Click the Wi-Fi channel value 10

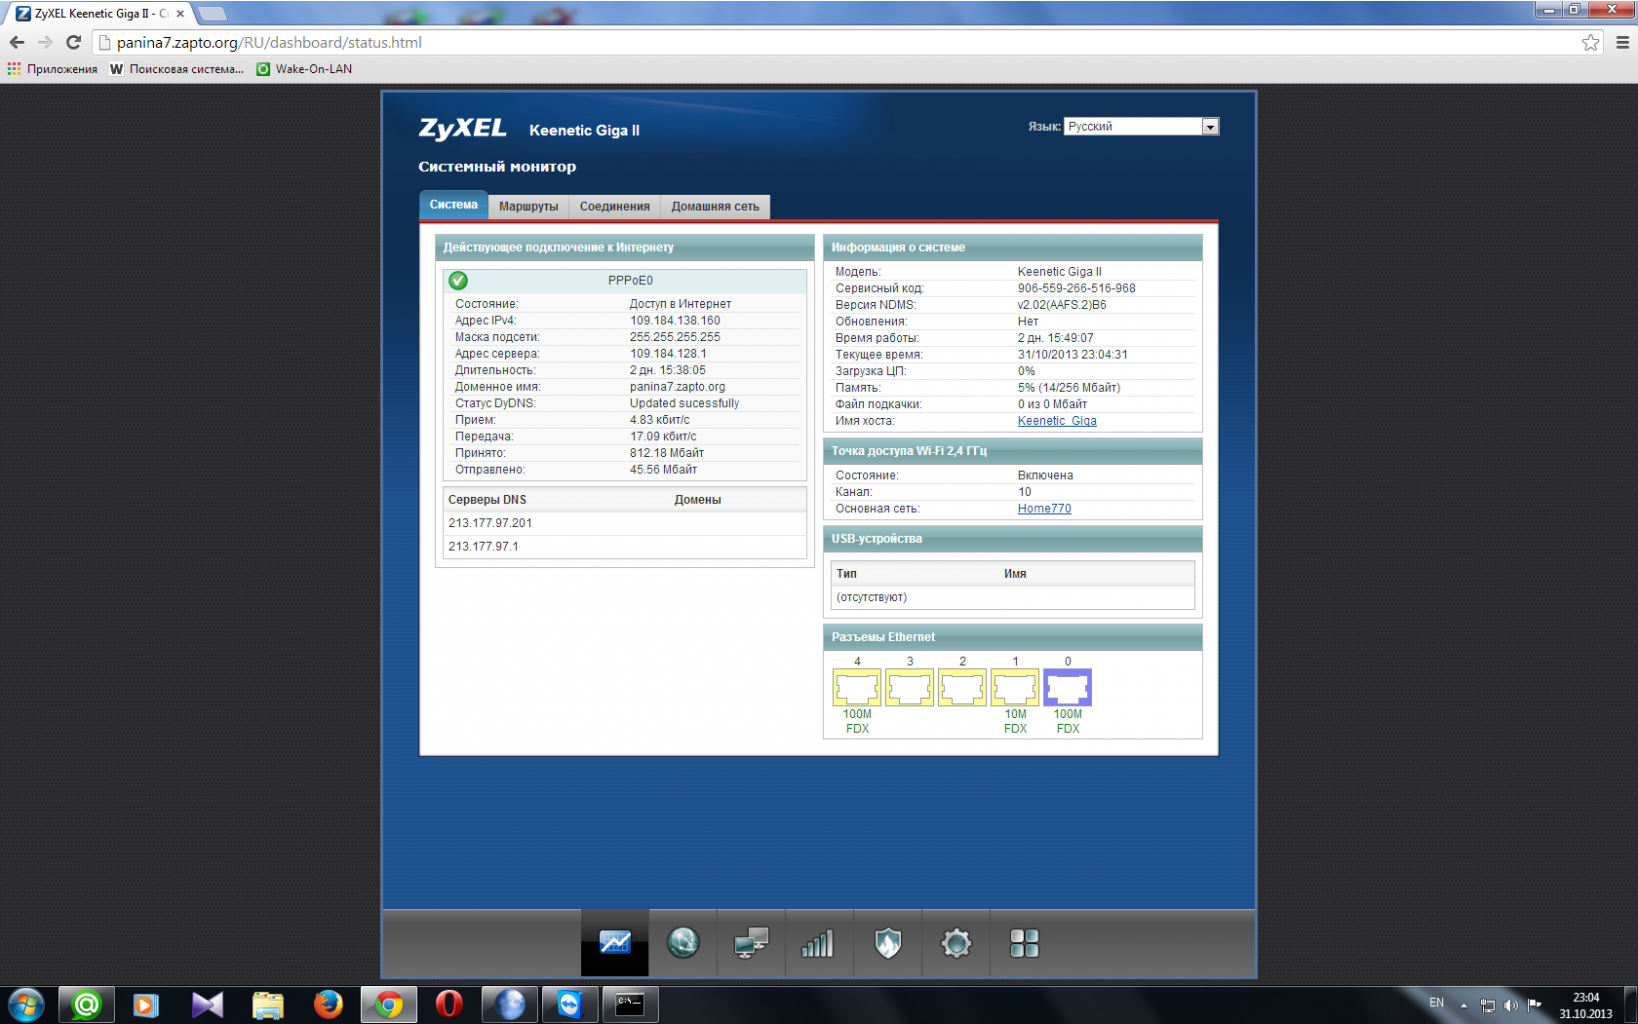(x=1024, y=492)
